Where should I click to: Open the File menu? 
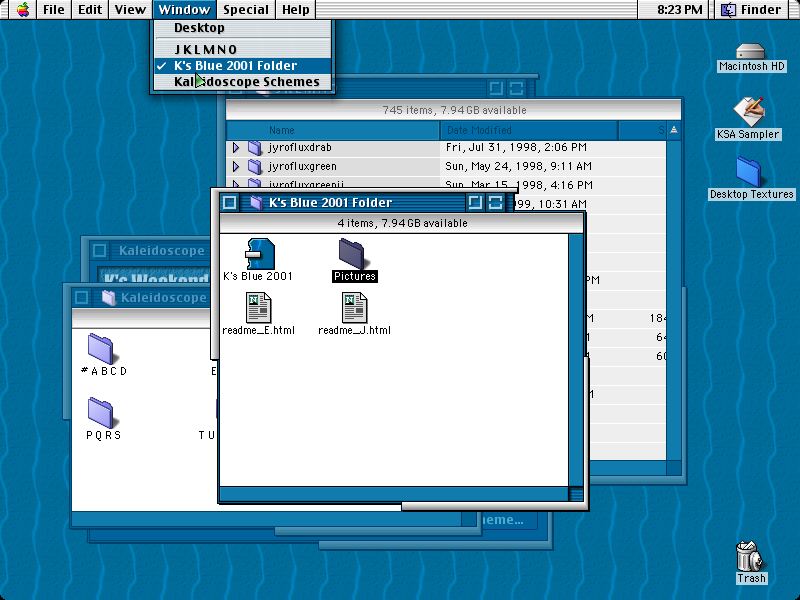pyautogui.click(x=54, y=10)
